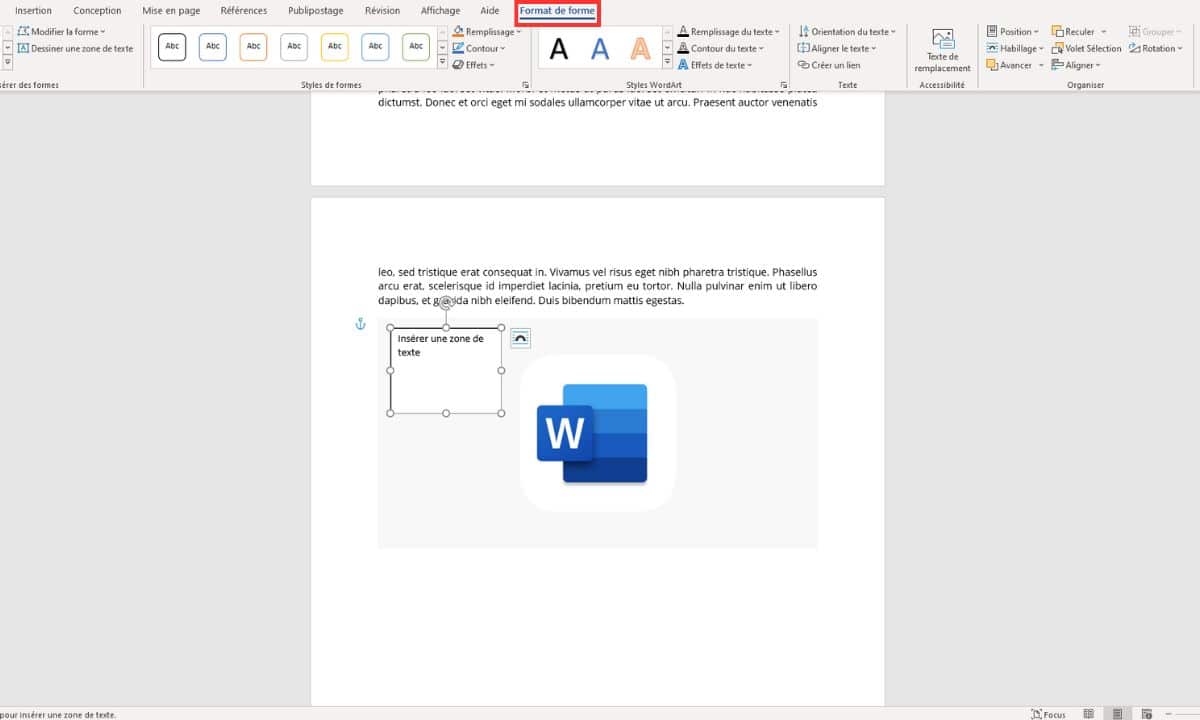Apply the black WordArt A style
Viewport: 1200px width, 720px height.
[x=560, y=47]
